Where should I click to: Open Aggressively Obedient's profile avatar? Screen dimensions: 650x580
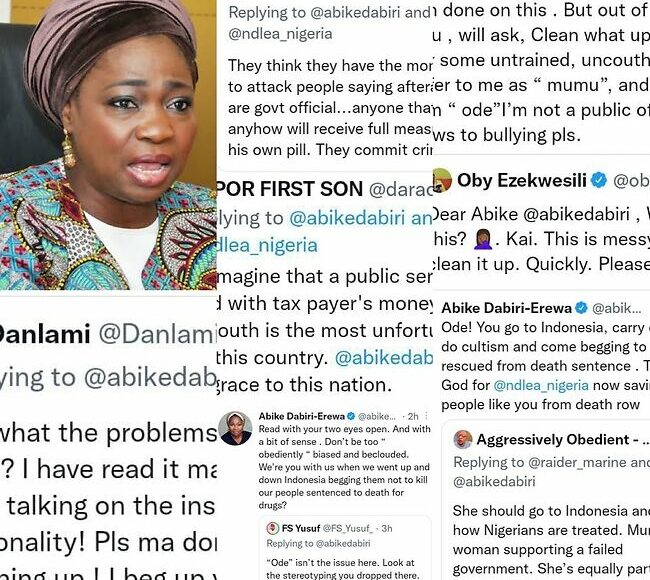463,439
